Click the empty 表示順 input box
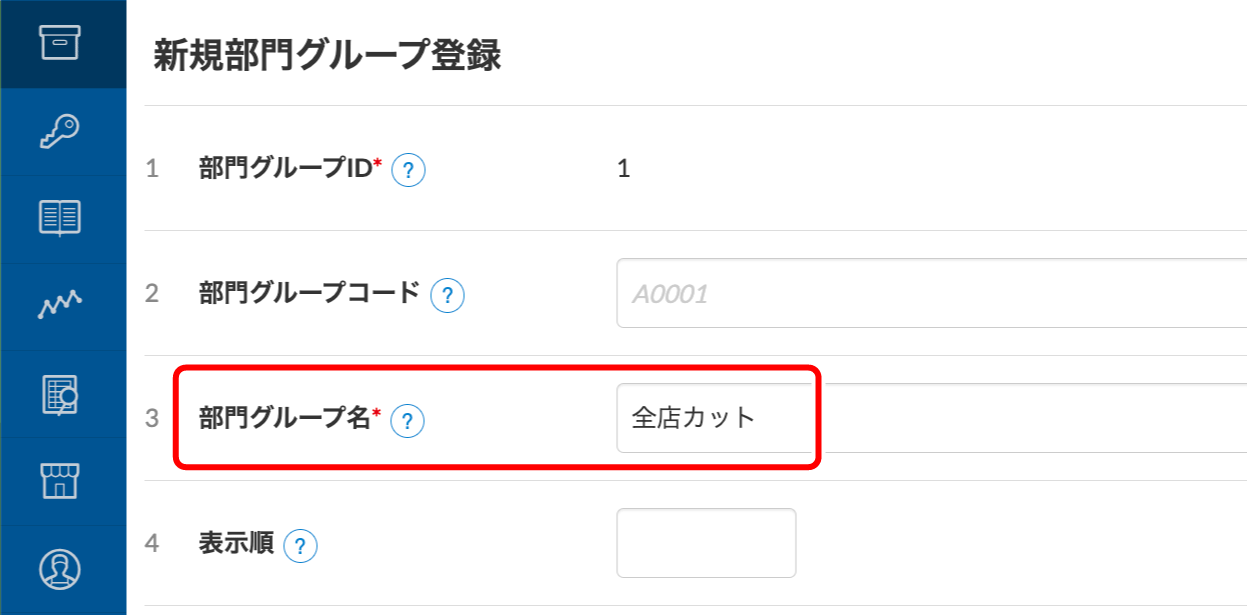 pyautogui.click(x=705, y=542)
